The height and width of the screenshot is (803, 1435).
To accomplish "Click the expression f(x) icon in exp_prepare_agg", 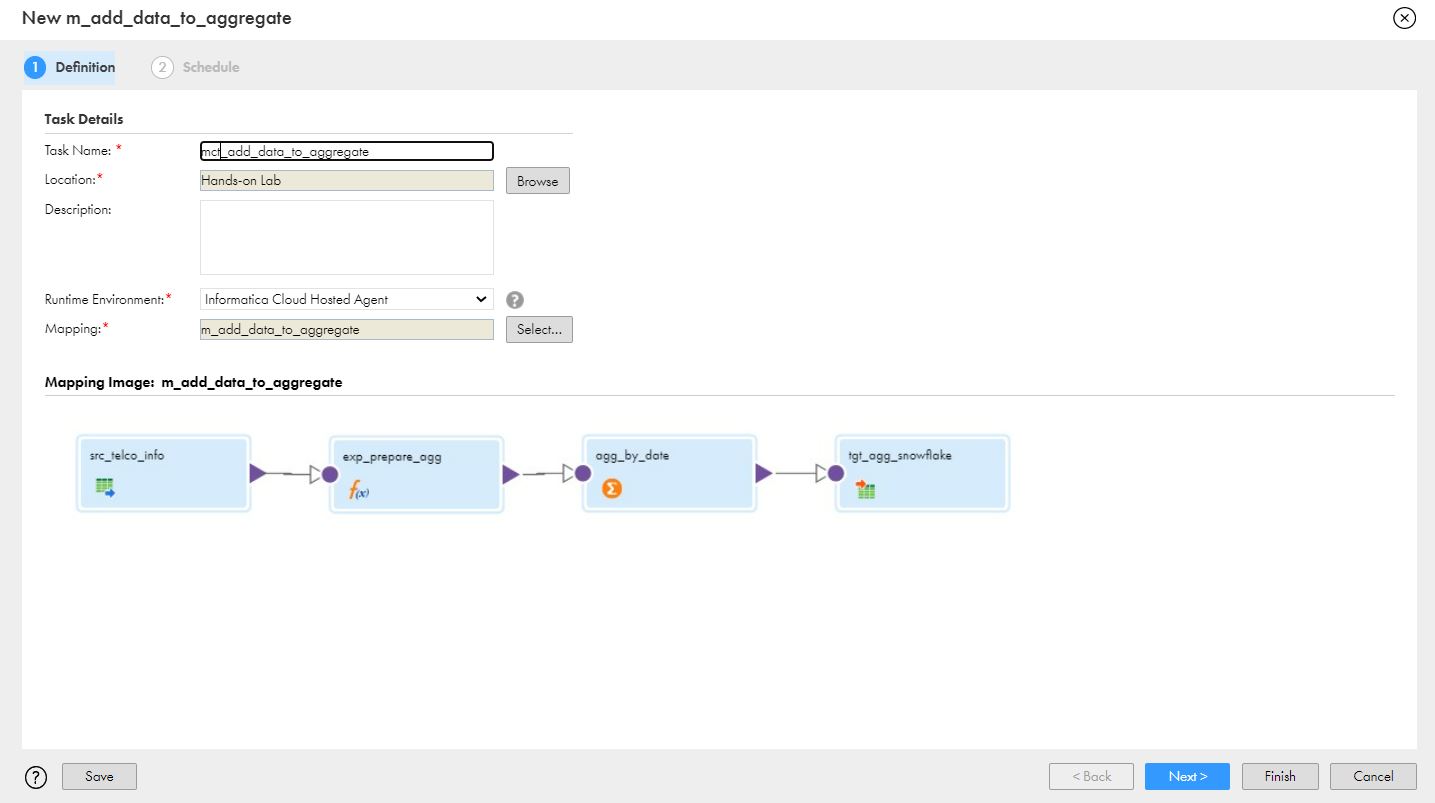I will coord(359,490).
